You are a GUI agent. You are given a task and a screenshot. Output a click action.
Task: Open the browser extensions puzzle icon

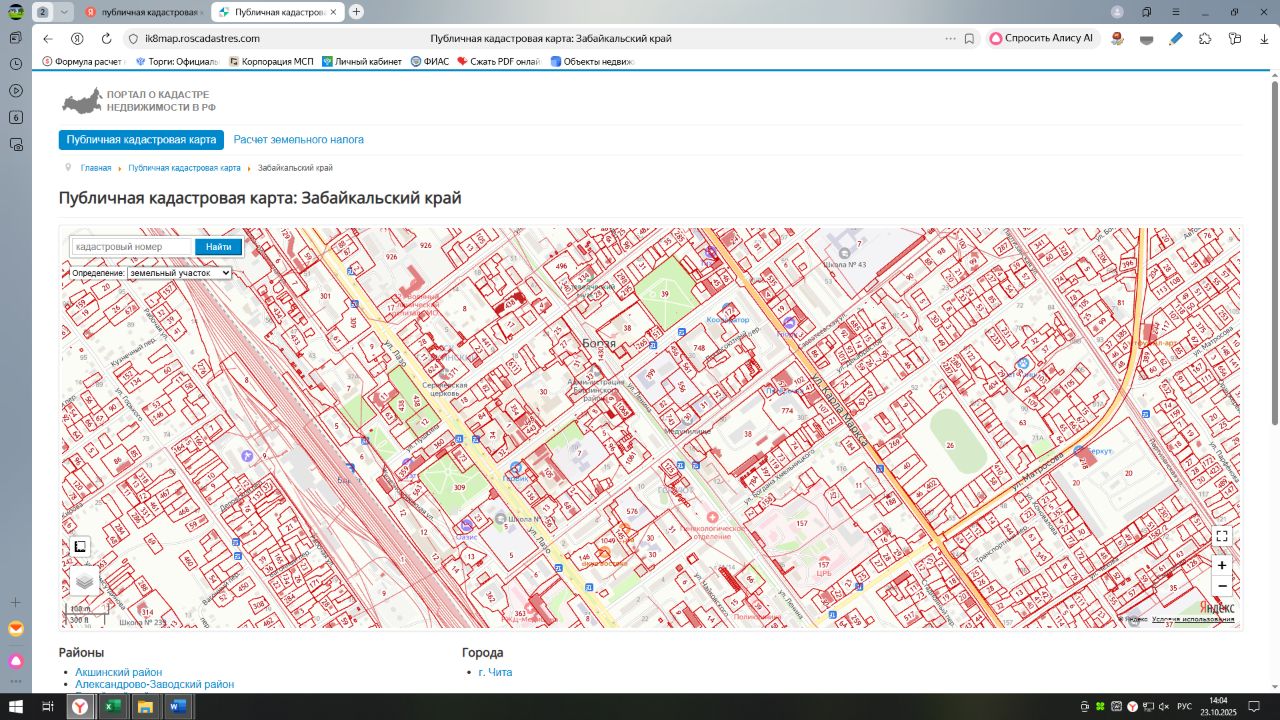coord(1205,39)
